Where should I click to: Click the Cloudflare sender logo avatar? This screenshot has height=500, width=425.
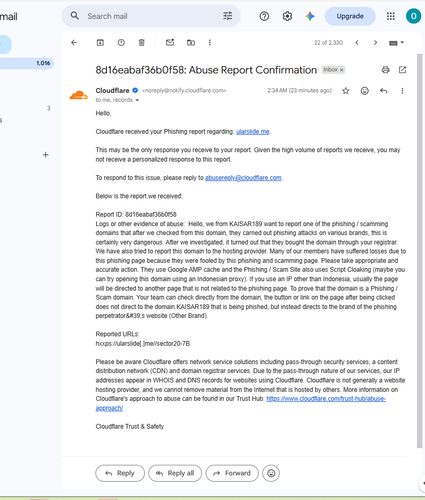click(79, 95)
